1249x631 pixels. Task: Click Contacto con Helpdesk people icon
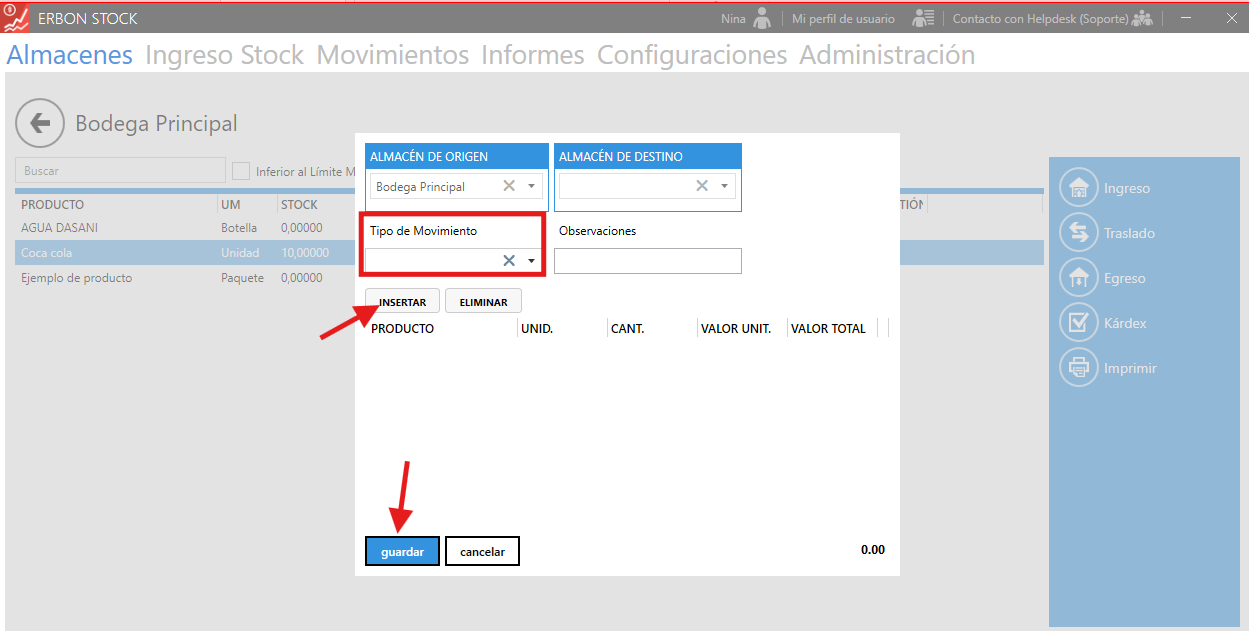pyautogui.click(x=1142, y=18)
